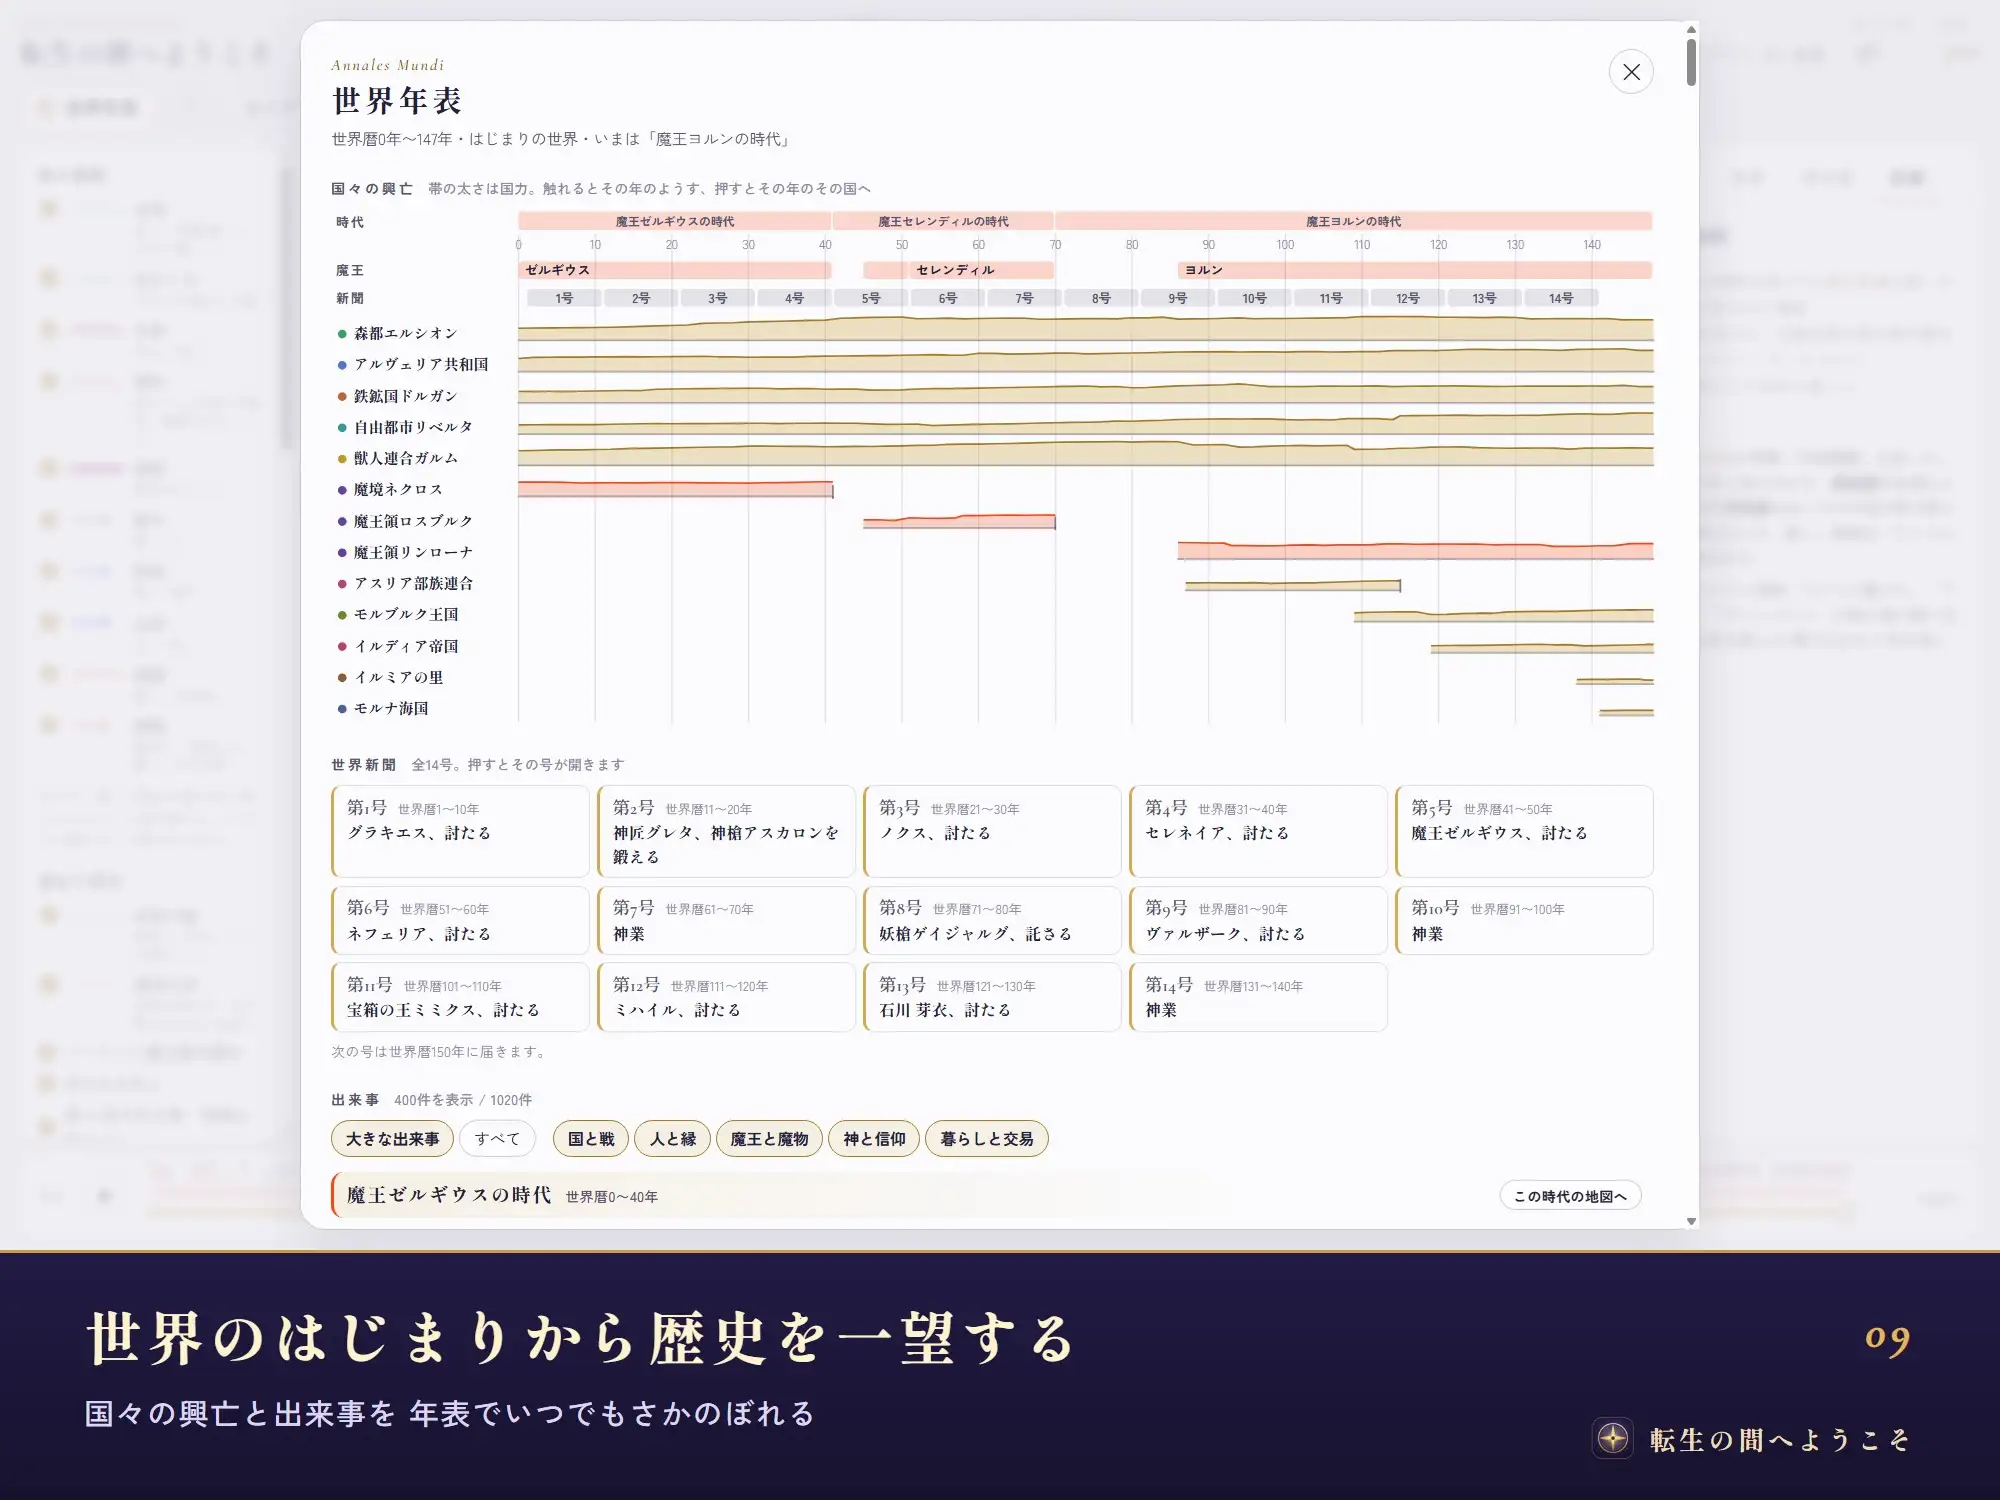2000x1500 pixels.
Task: Select the イルディア帝国 nation row label
Action: (x=405, y=646)
